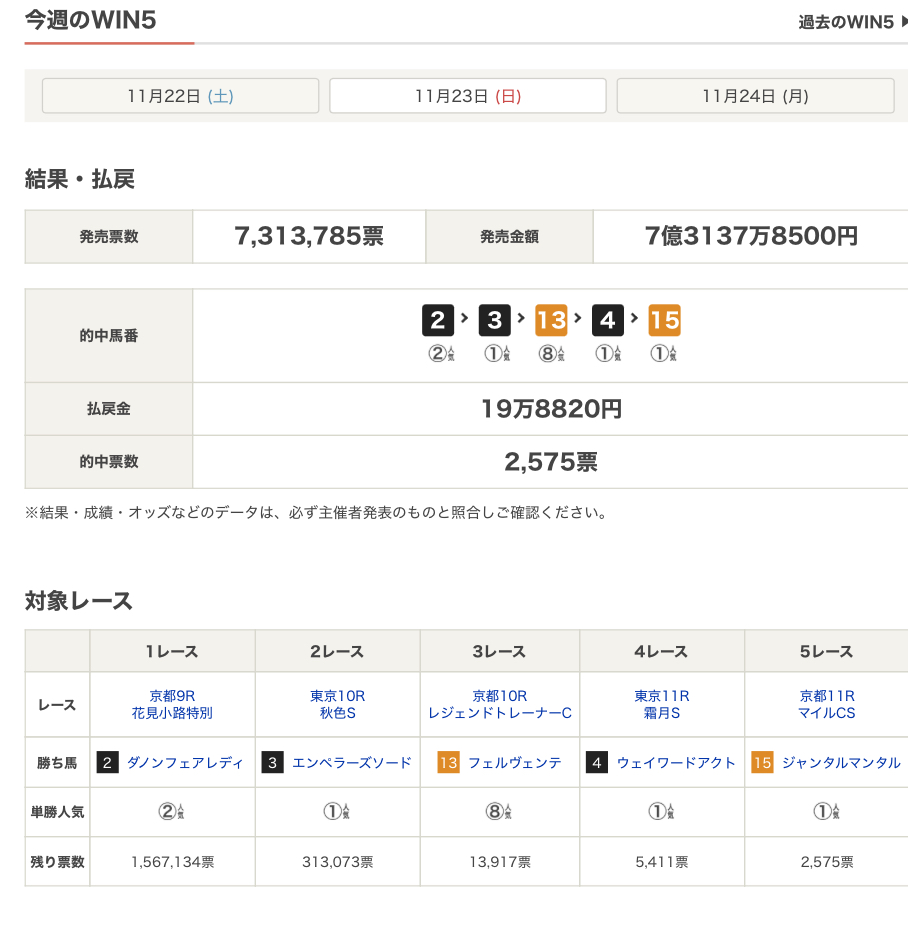Image resolution: width=908 pixels, height=933 pixels.
Task: Open the 過去のWIN5 link
Action: [852, 22]
